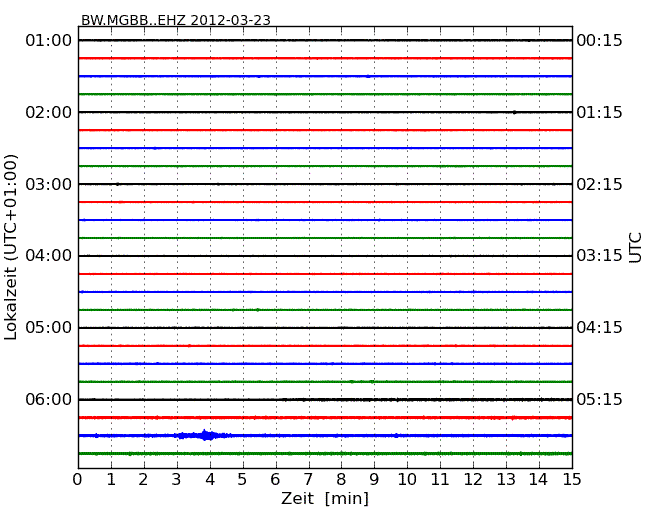Select the 01:00 local time label
The image size is (650, 520).
pyautogui.click(x=49, y=41)
